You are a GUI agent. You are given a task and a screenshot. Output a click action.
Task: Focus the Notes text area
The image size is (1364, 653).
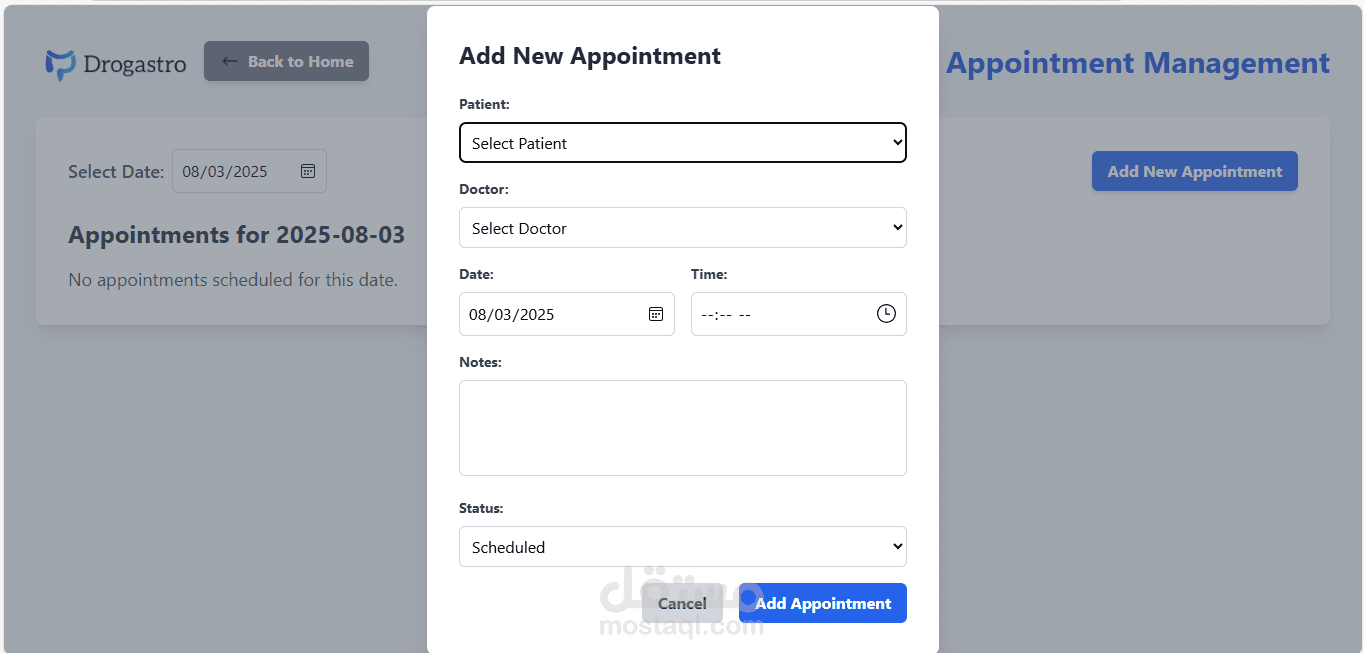(x=683, y=428)
